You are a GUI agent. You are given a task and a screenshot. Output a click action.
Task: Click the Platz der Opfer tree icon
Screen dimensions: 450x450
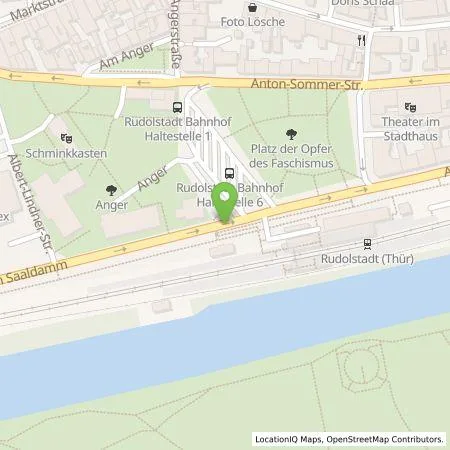tap(292, 134)
